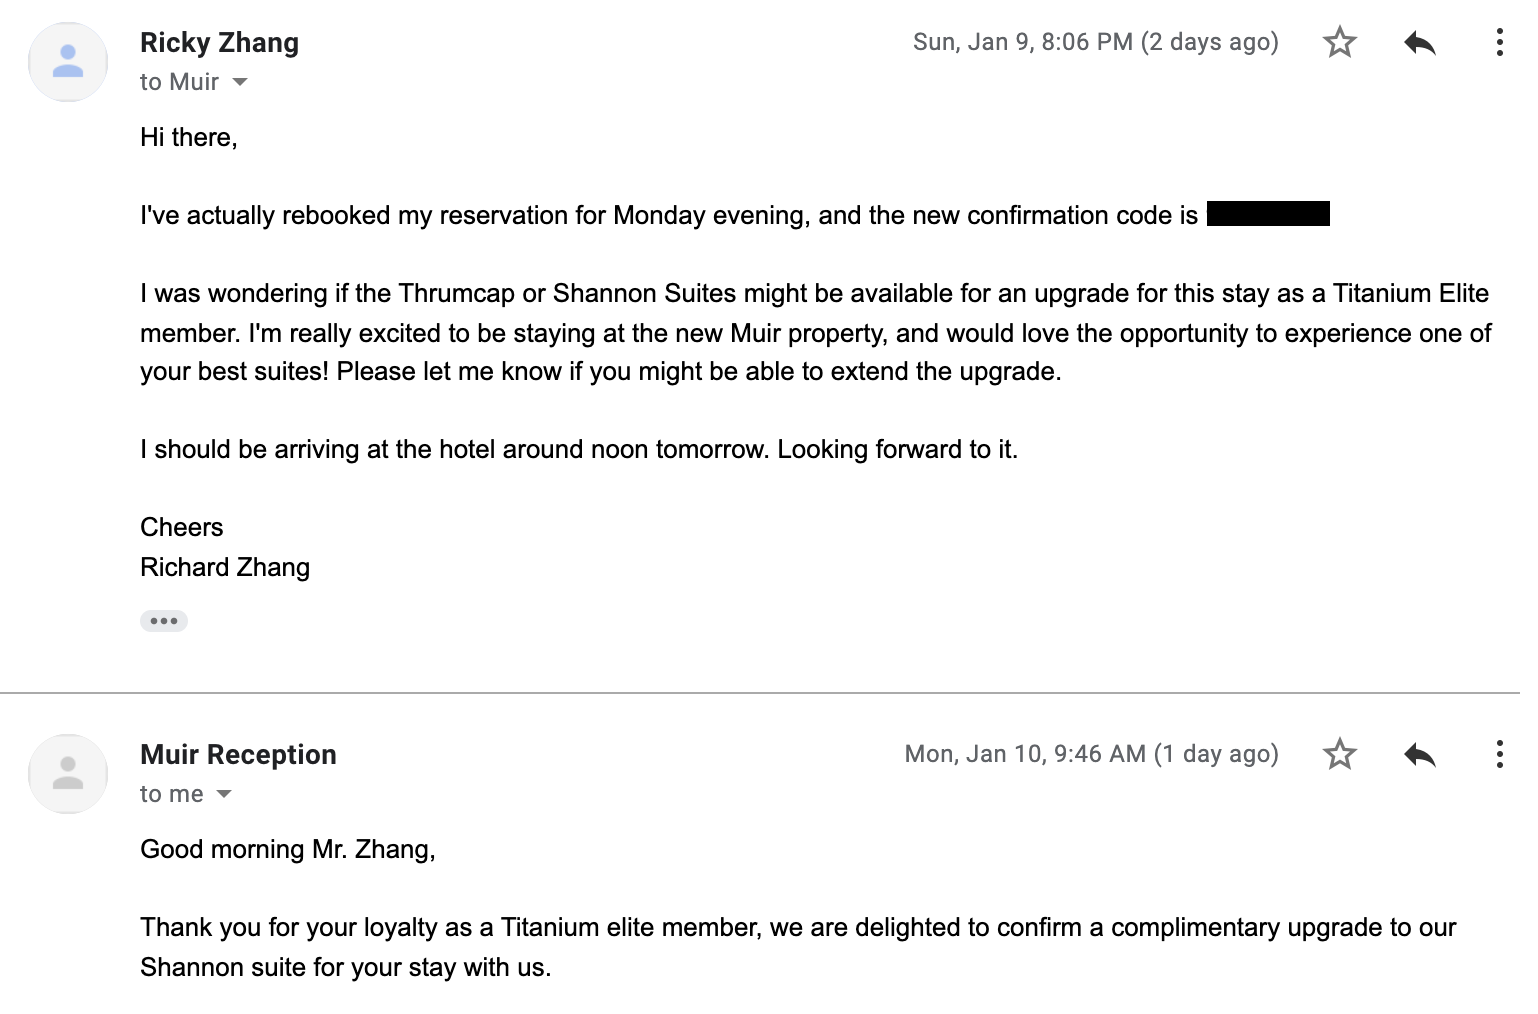The image size is (1538, 1014).
Task: Click Ricky Zhang's profile avatar
Action: [68, 62]
